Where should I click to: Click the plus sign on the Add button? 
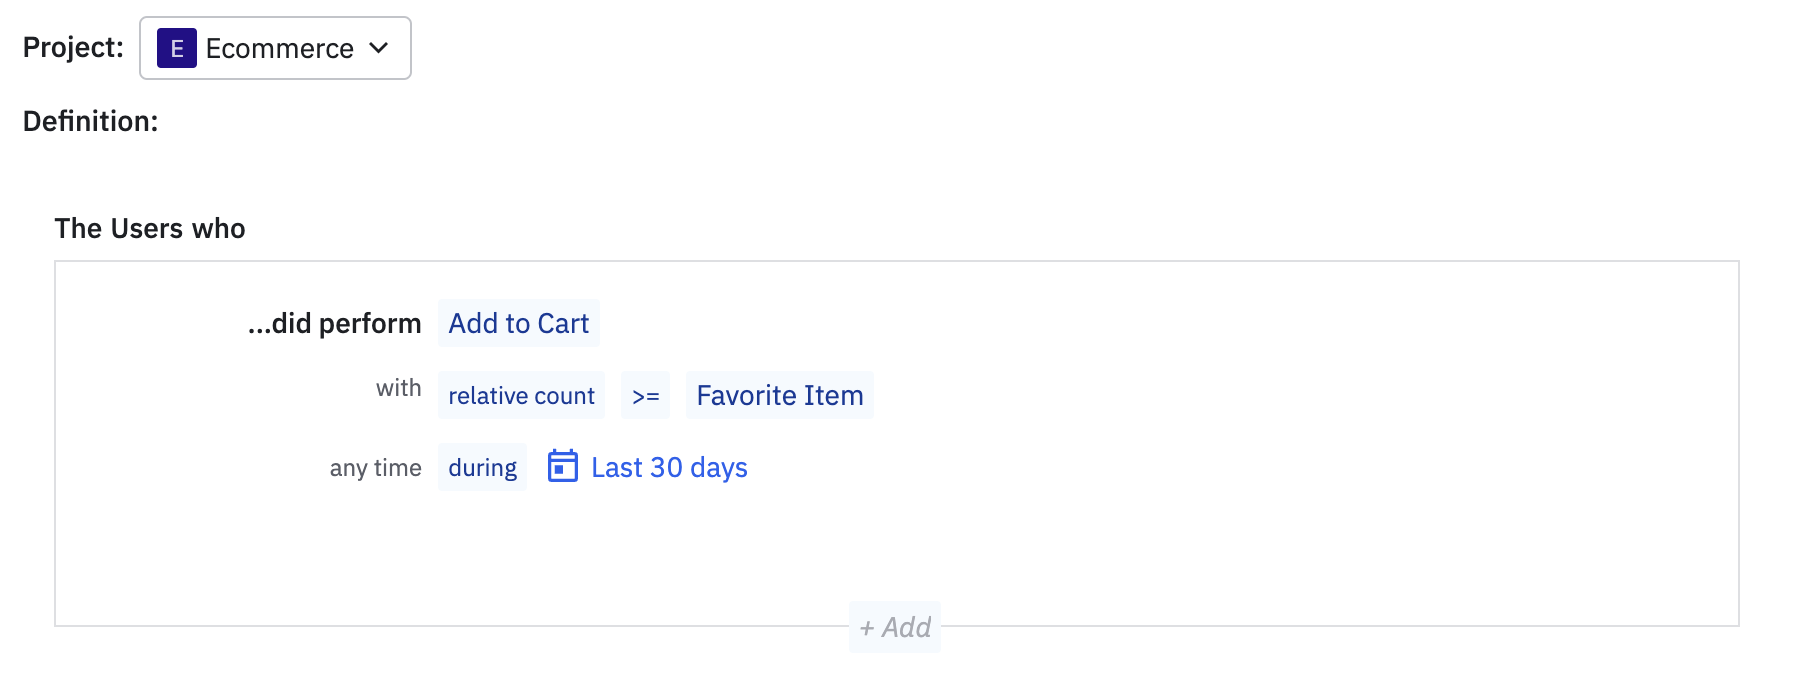(x=867, y=628)
